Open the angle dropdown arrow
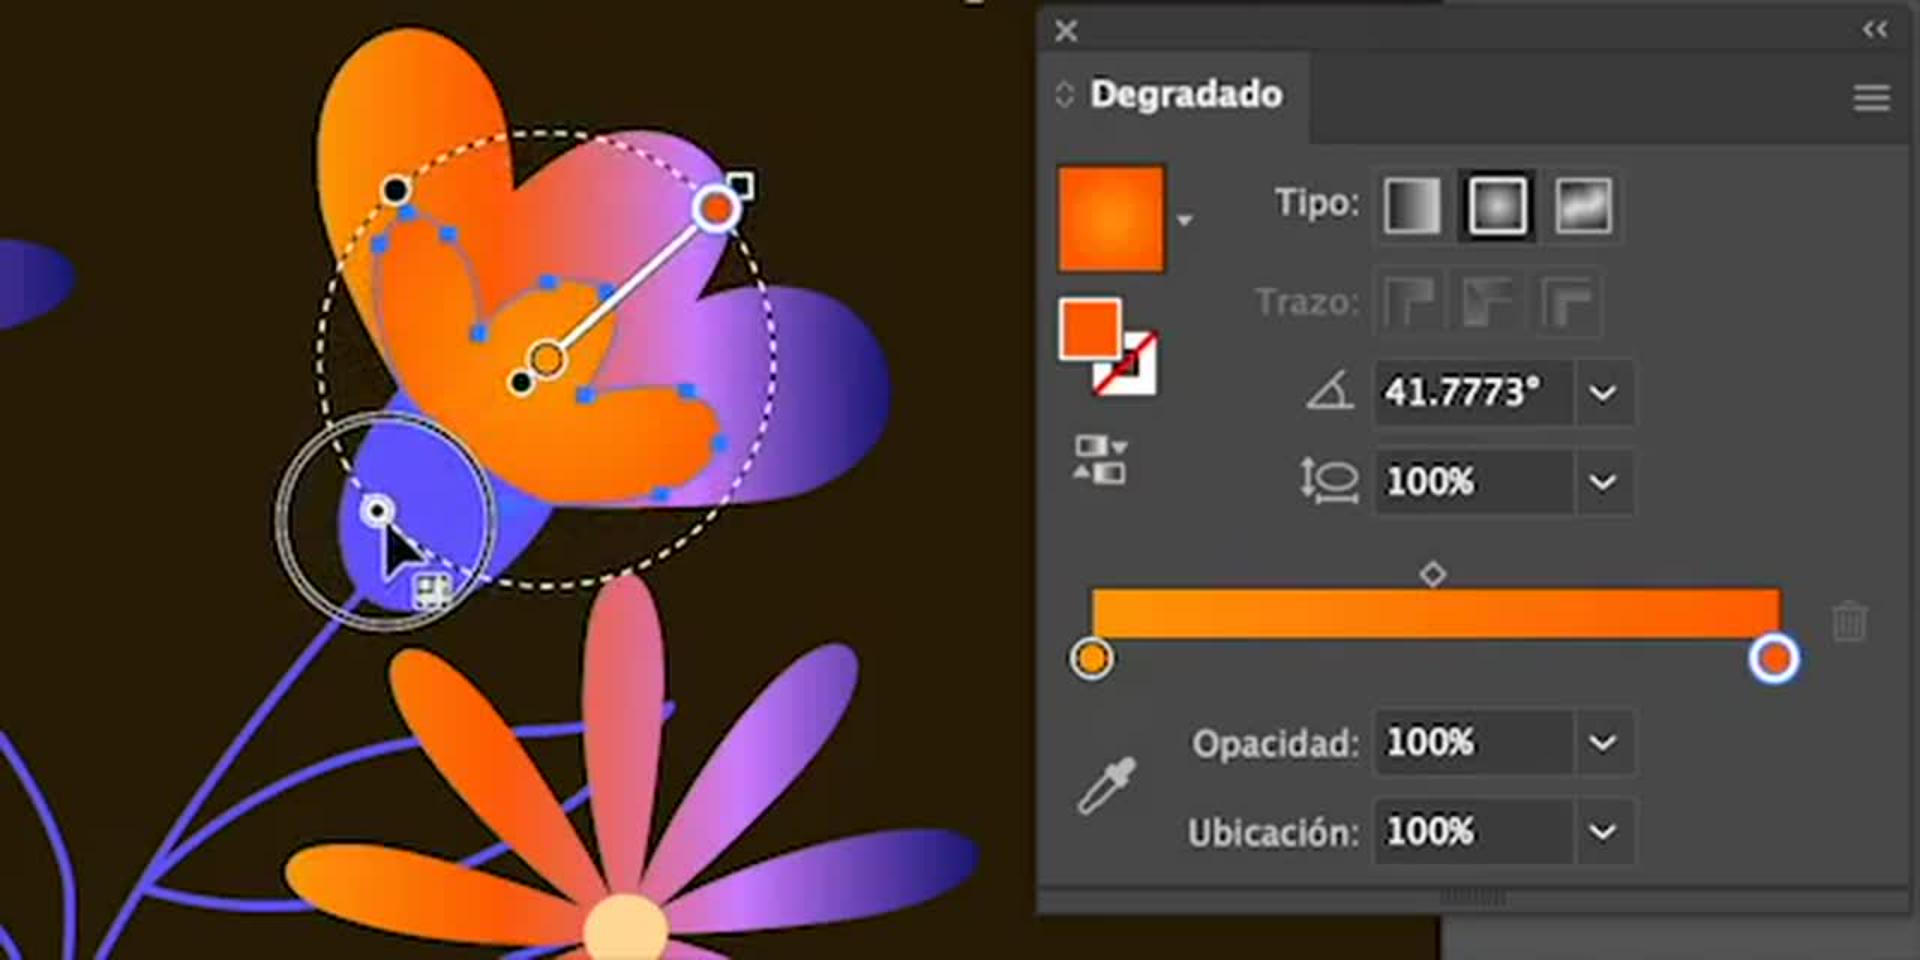This screenshot has width=1920, height=960. click(x=1602, y=393)
